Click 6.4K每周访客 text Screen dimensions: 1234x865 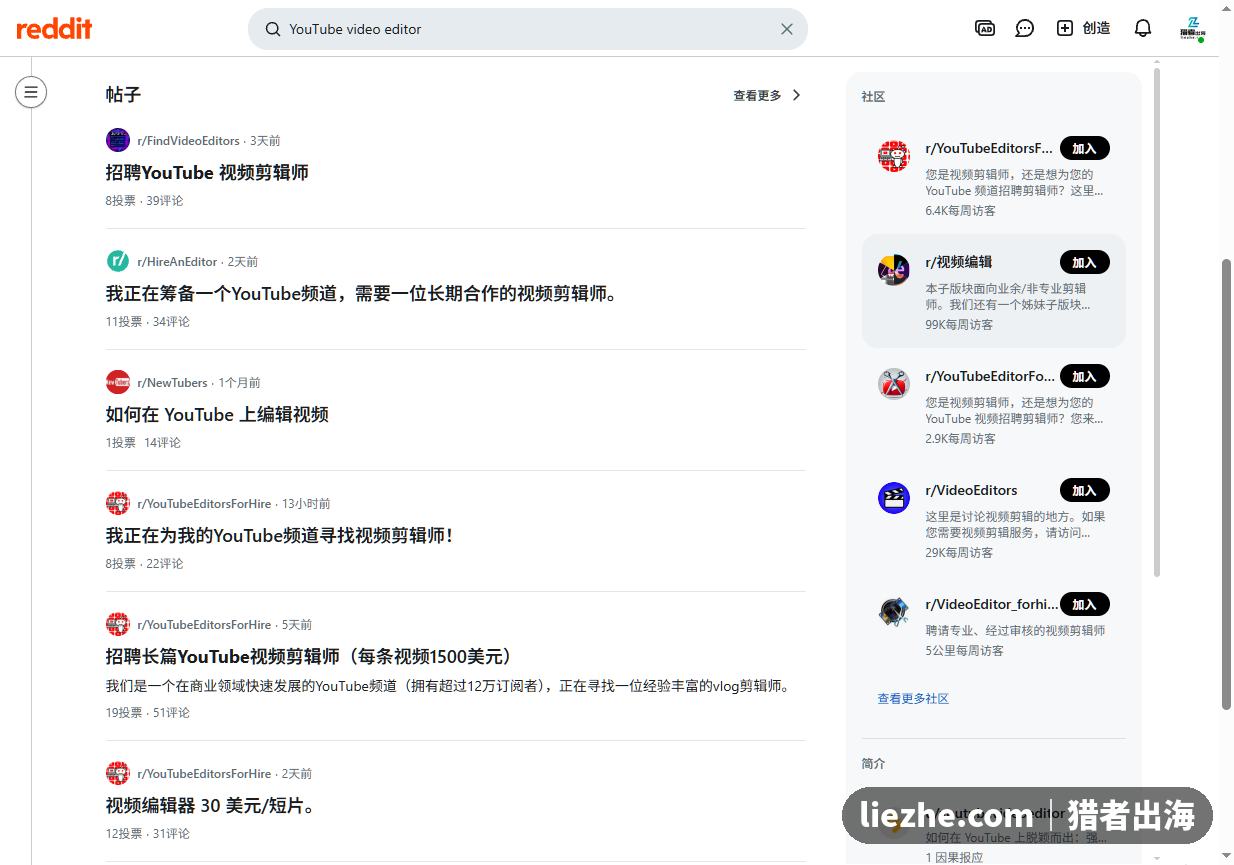pos(960,211)
